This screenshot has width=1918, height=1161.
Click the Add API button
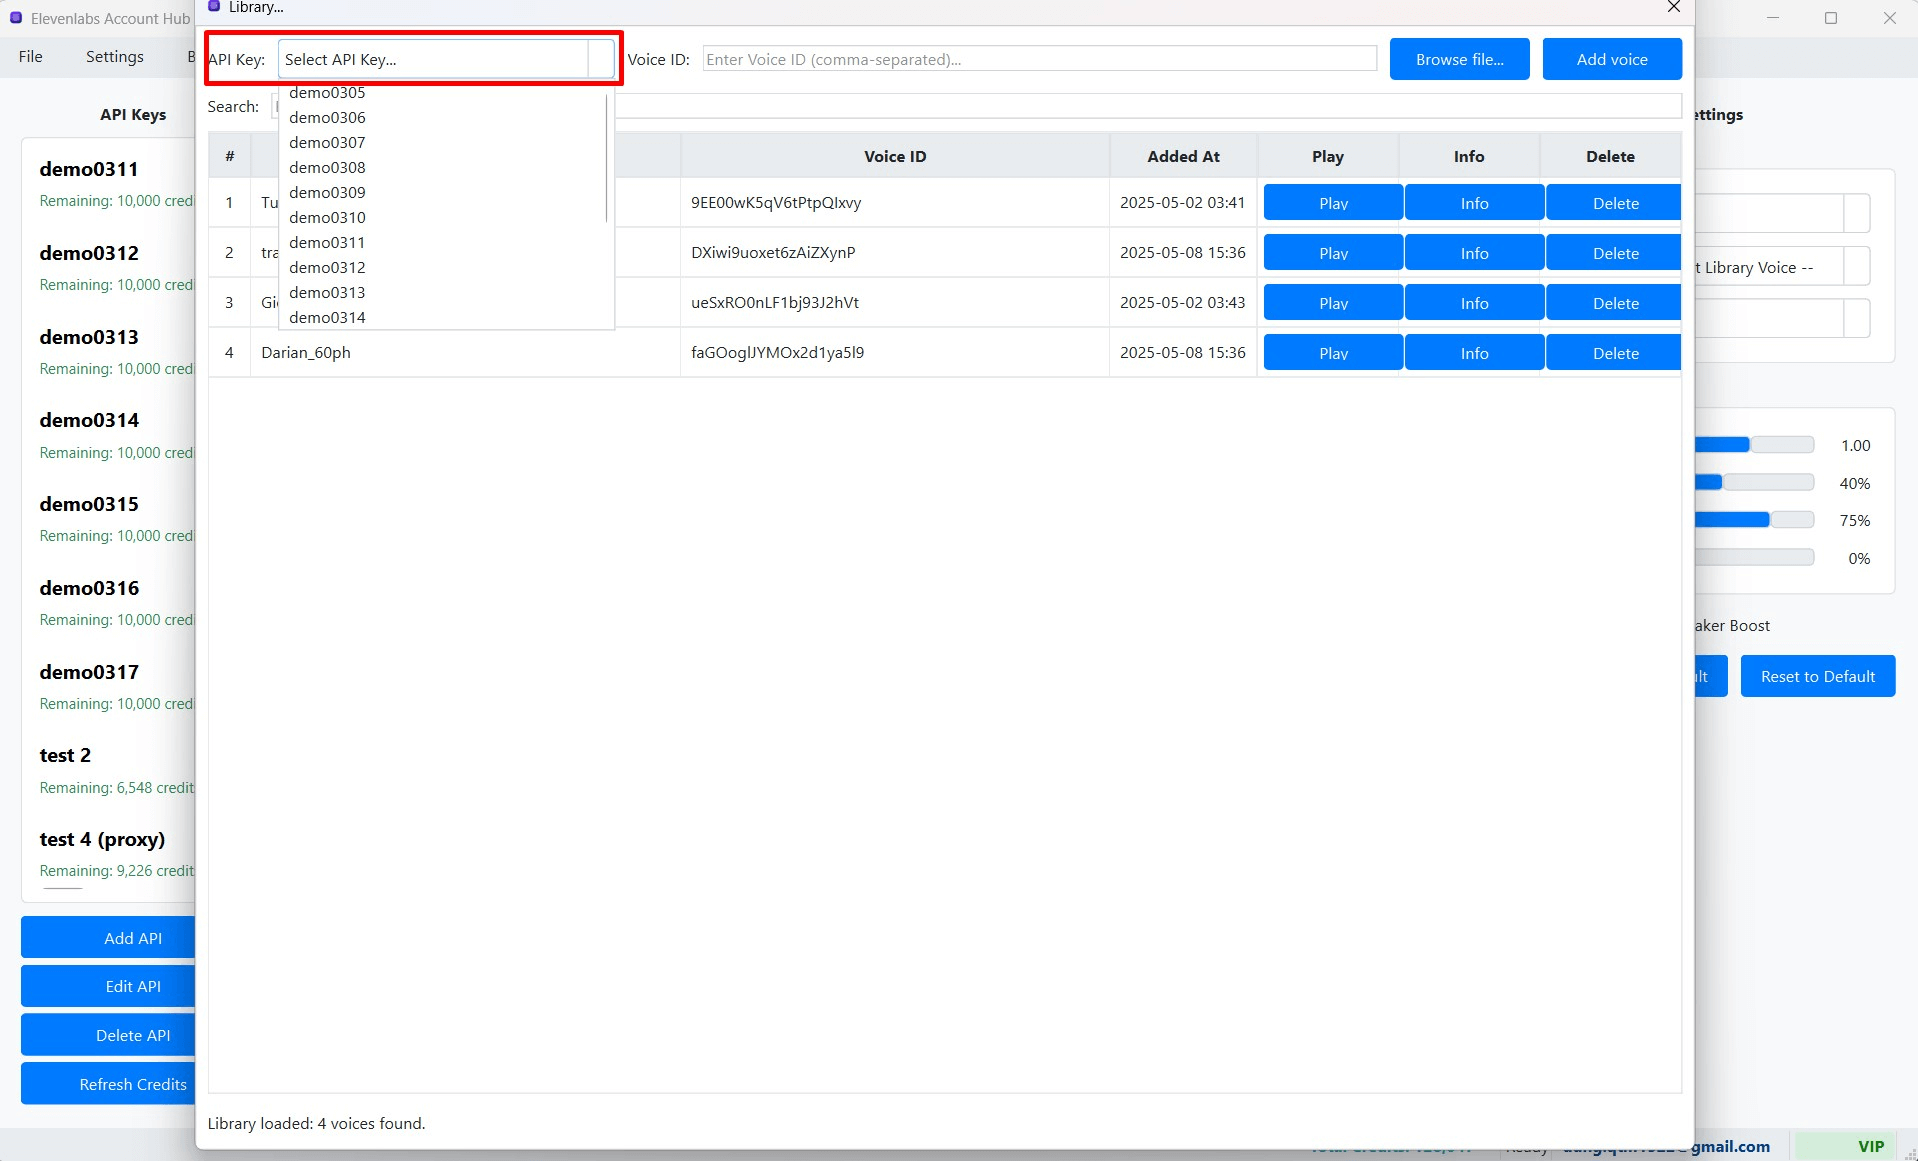[x=108, y=938]
